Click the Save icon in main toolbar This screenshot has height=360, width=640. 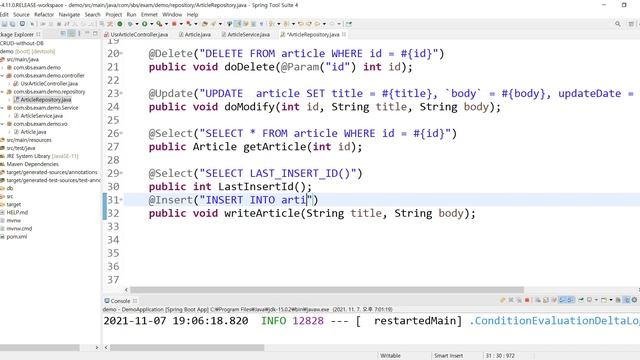pyautogui.click(x=4, y=24)
